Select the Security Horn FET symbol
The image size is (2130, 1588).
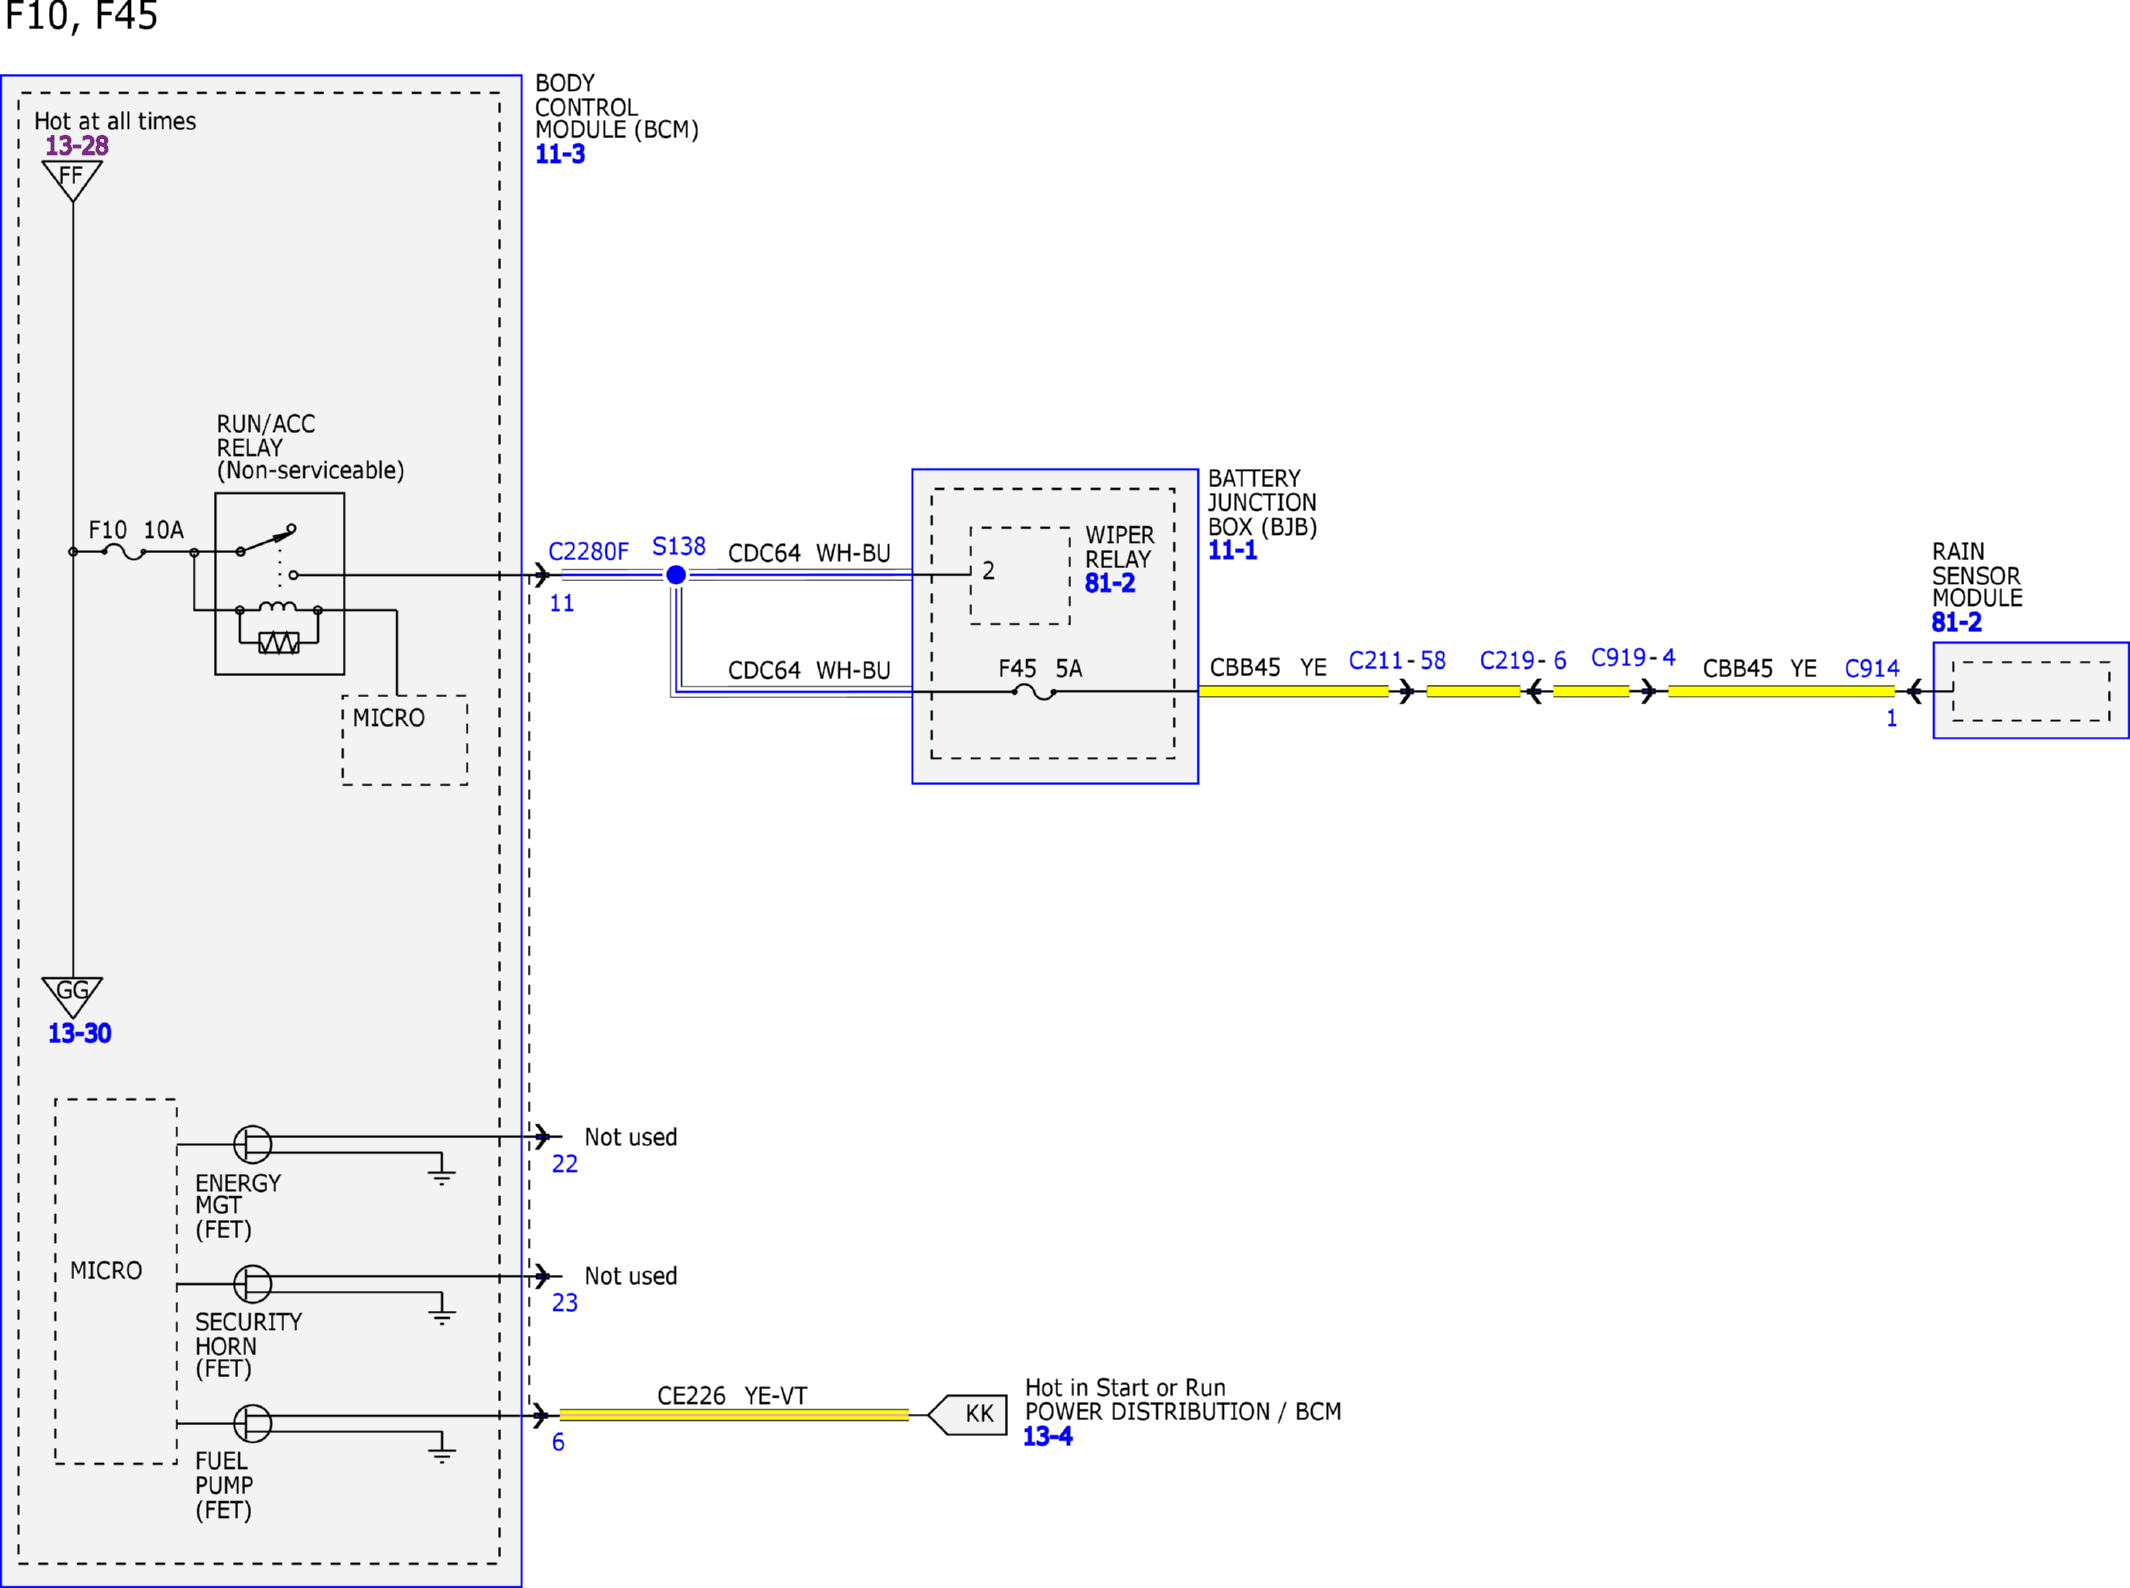click(x=252, y=1283)
